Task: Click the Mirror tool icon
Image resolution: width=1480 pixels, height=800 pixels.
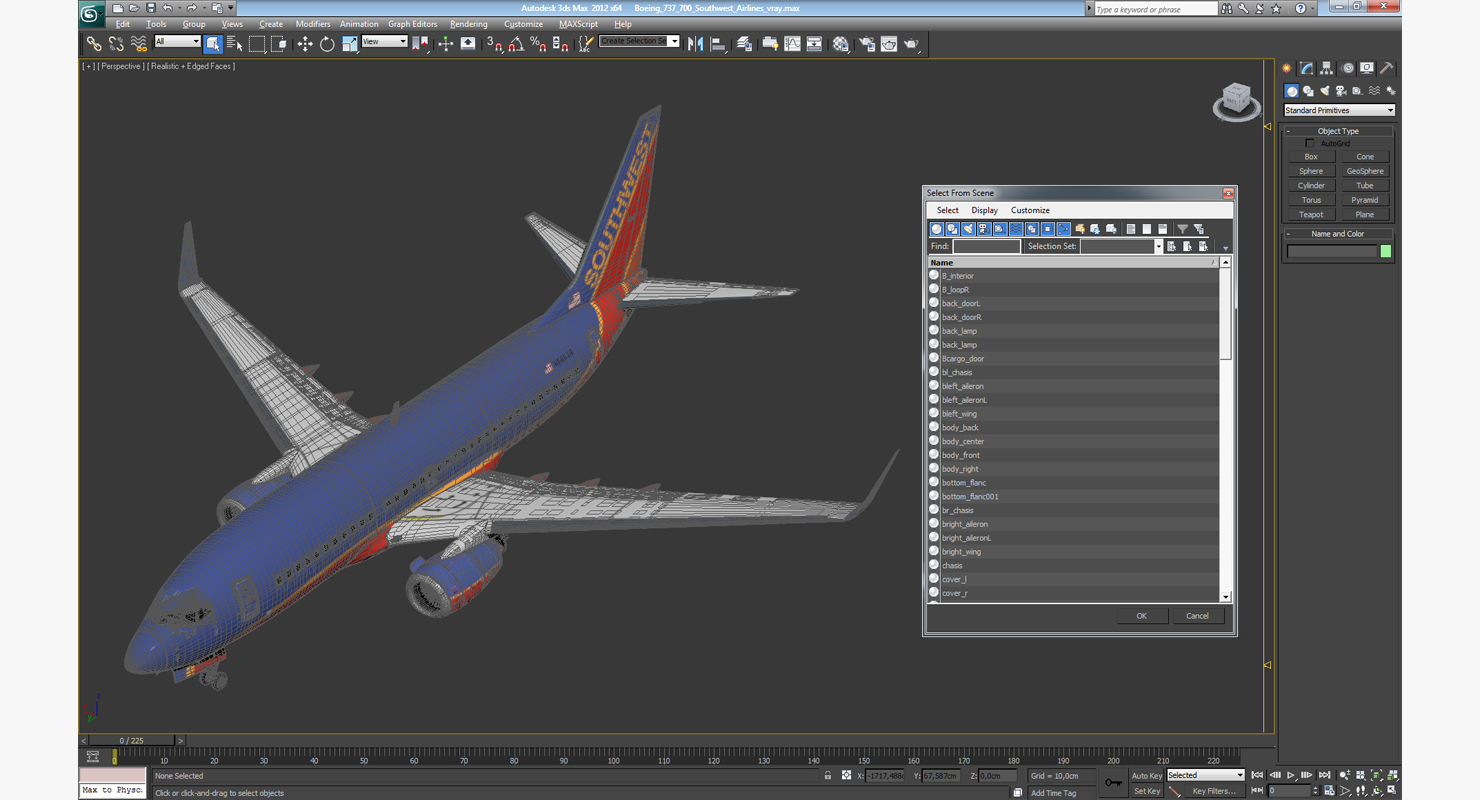Action: point(695,44)
